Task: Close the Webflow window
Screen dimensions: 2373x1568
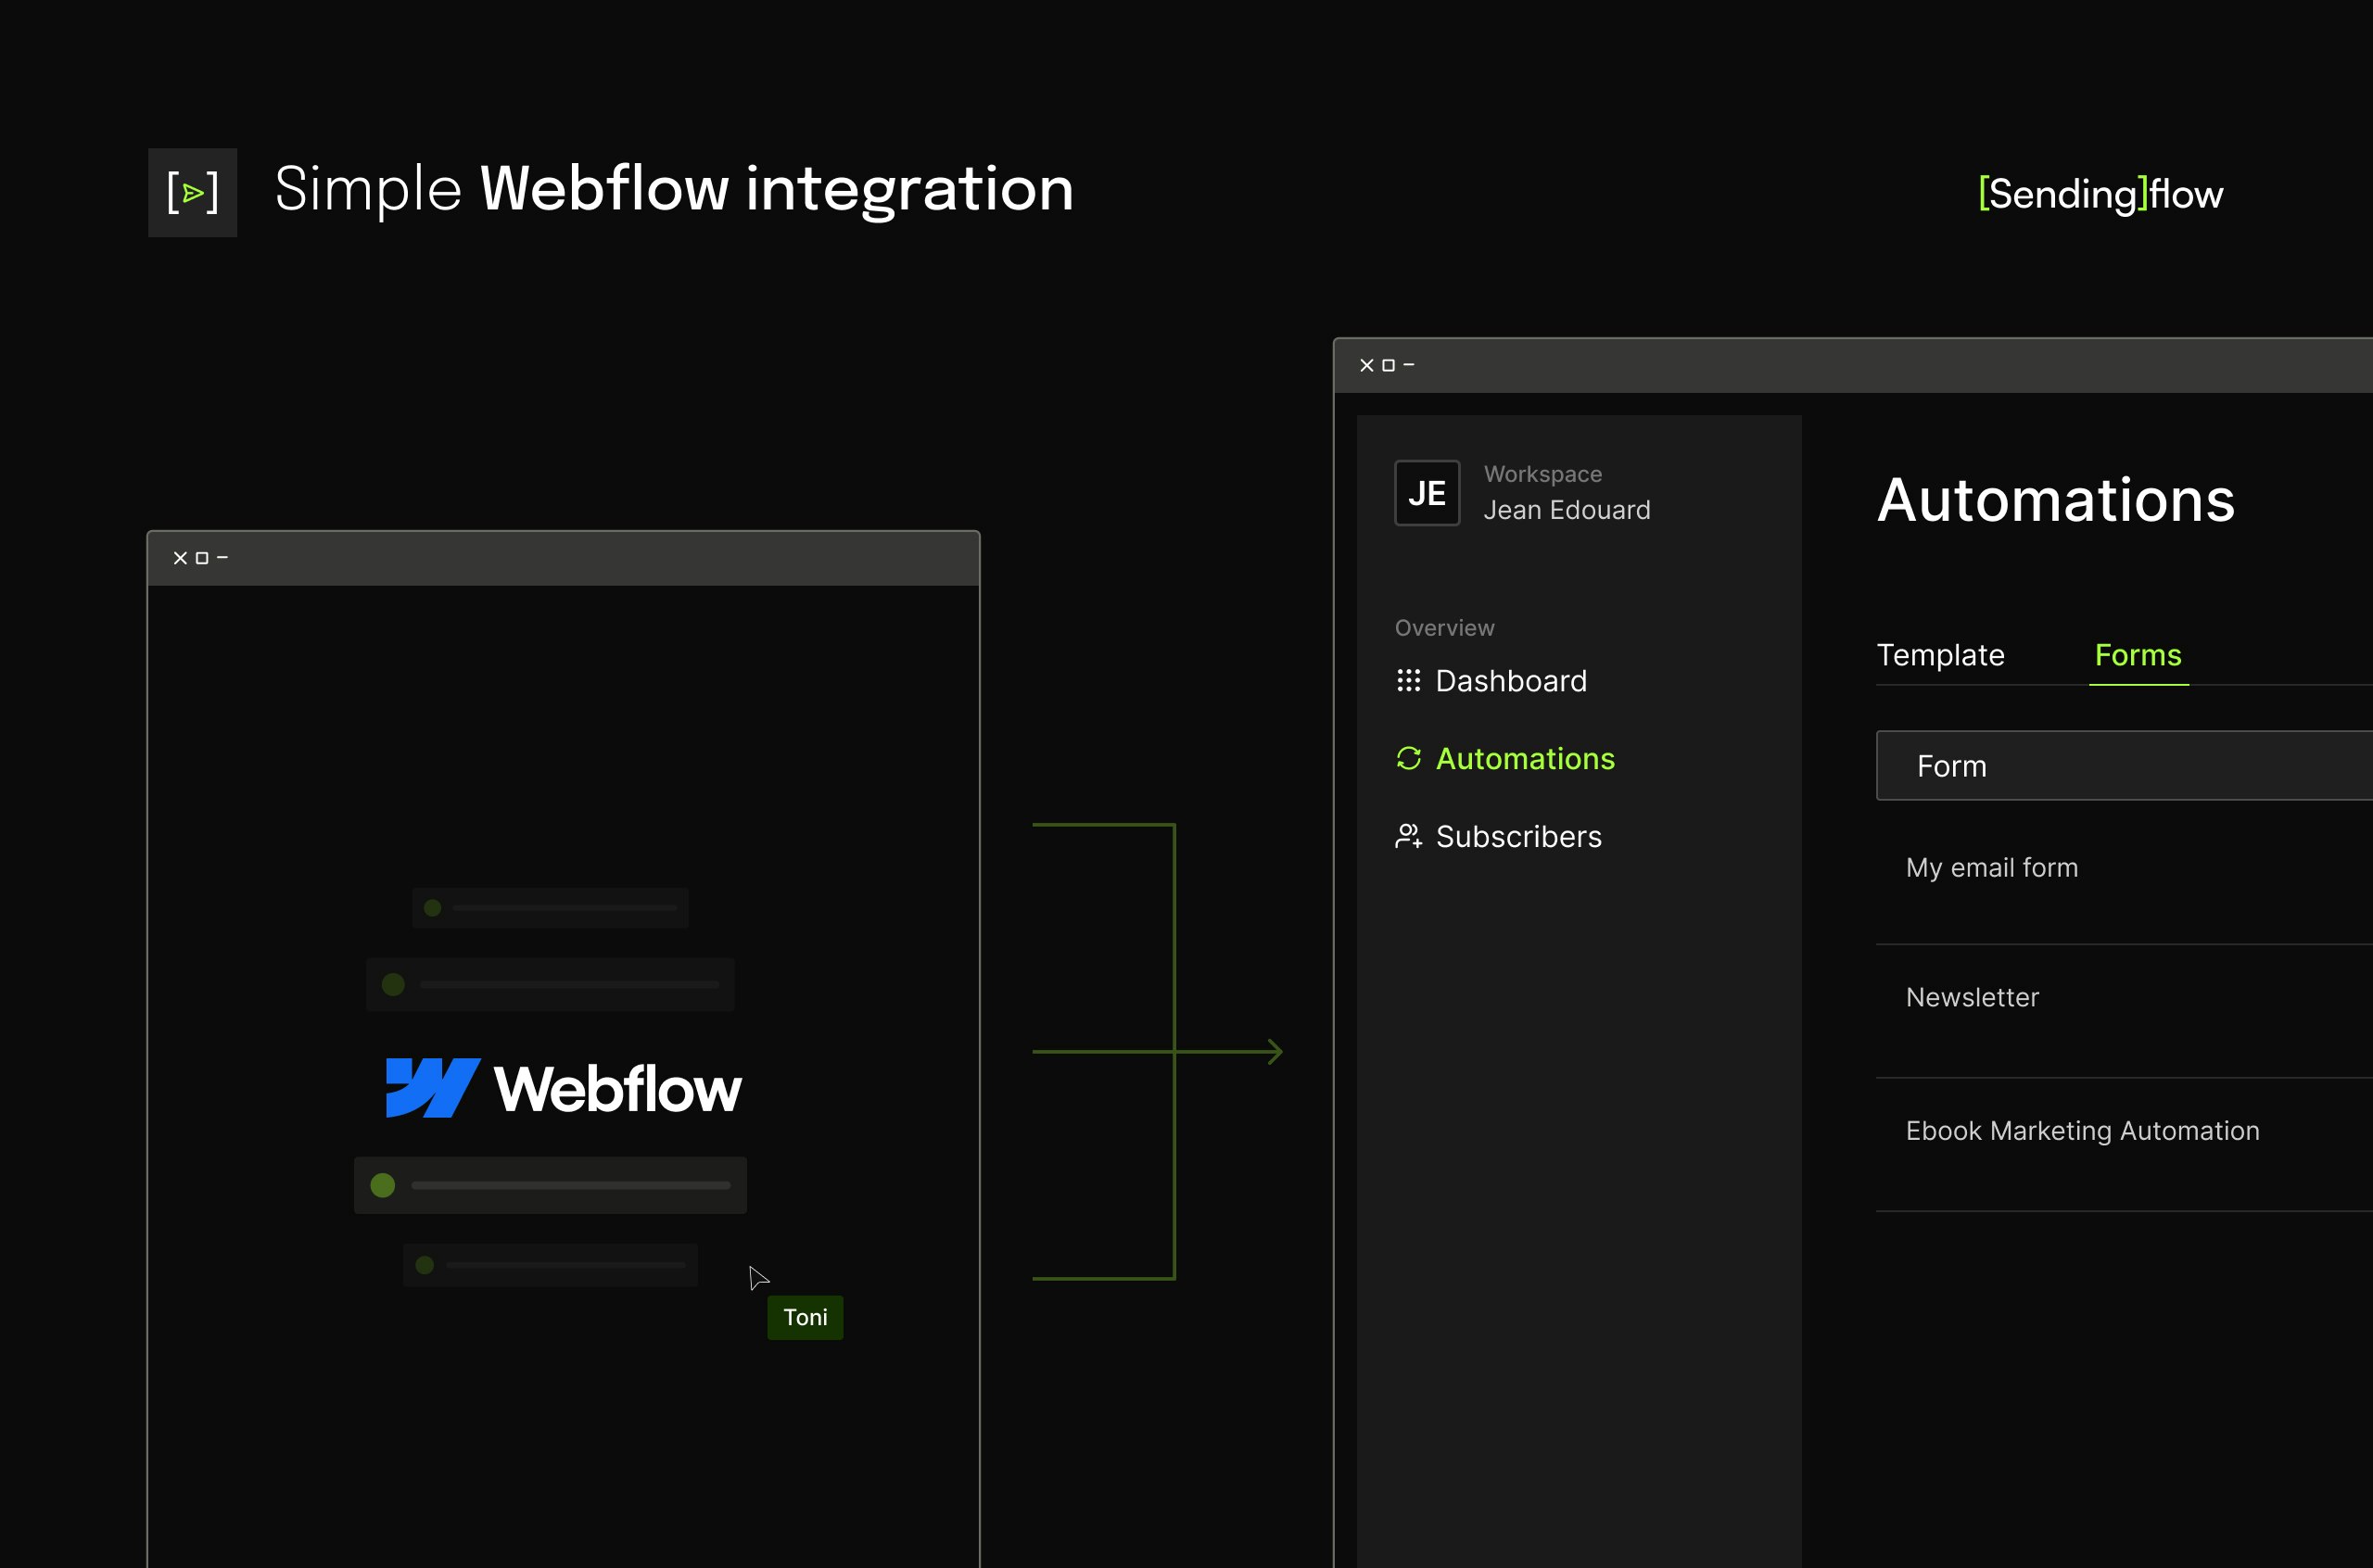Action: [180, 558]
